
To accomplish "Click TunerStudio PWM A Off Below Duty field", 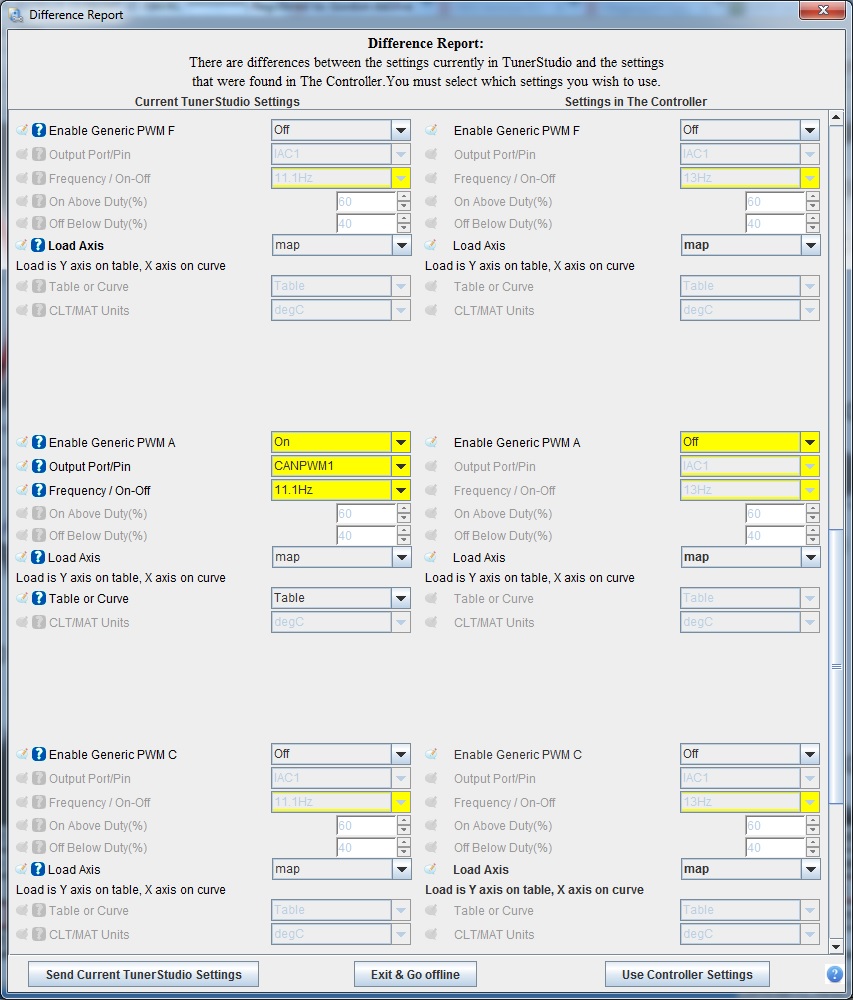I will (367, 536).
